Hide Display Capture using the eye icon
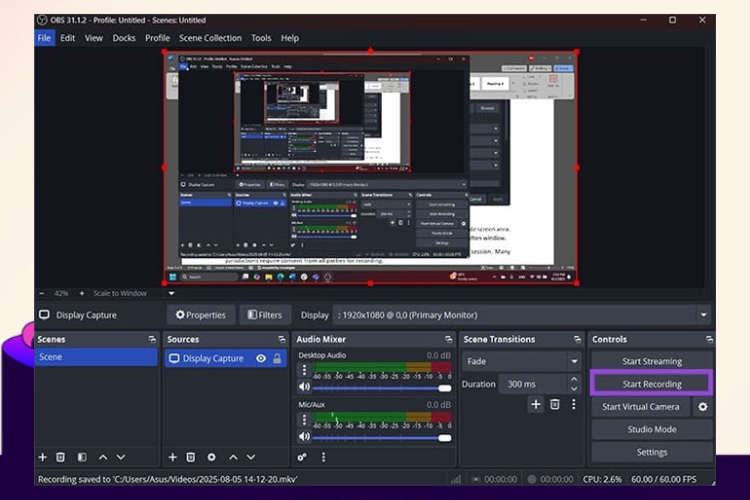This screenshot has width=750, height=500. point(261,358)
